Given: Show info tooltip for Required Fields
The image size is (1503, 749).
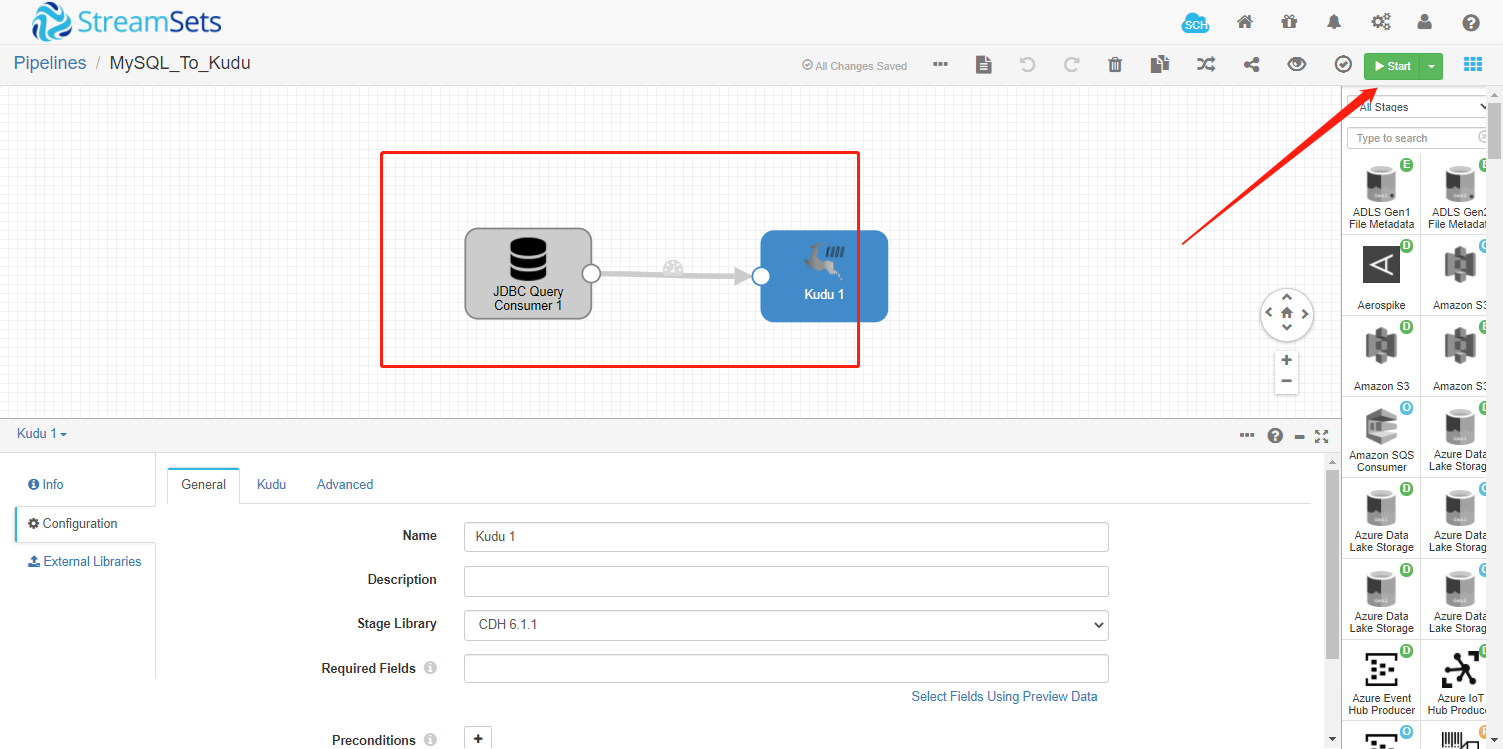Looking at the screenshot, I should 430,668.
